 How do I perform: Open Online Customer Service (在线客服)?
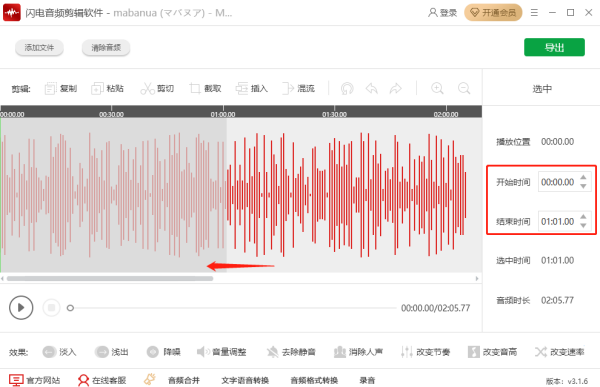pyautogui.click(x=102, y=380)
